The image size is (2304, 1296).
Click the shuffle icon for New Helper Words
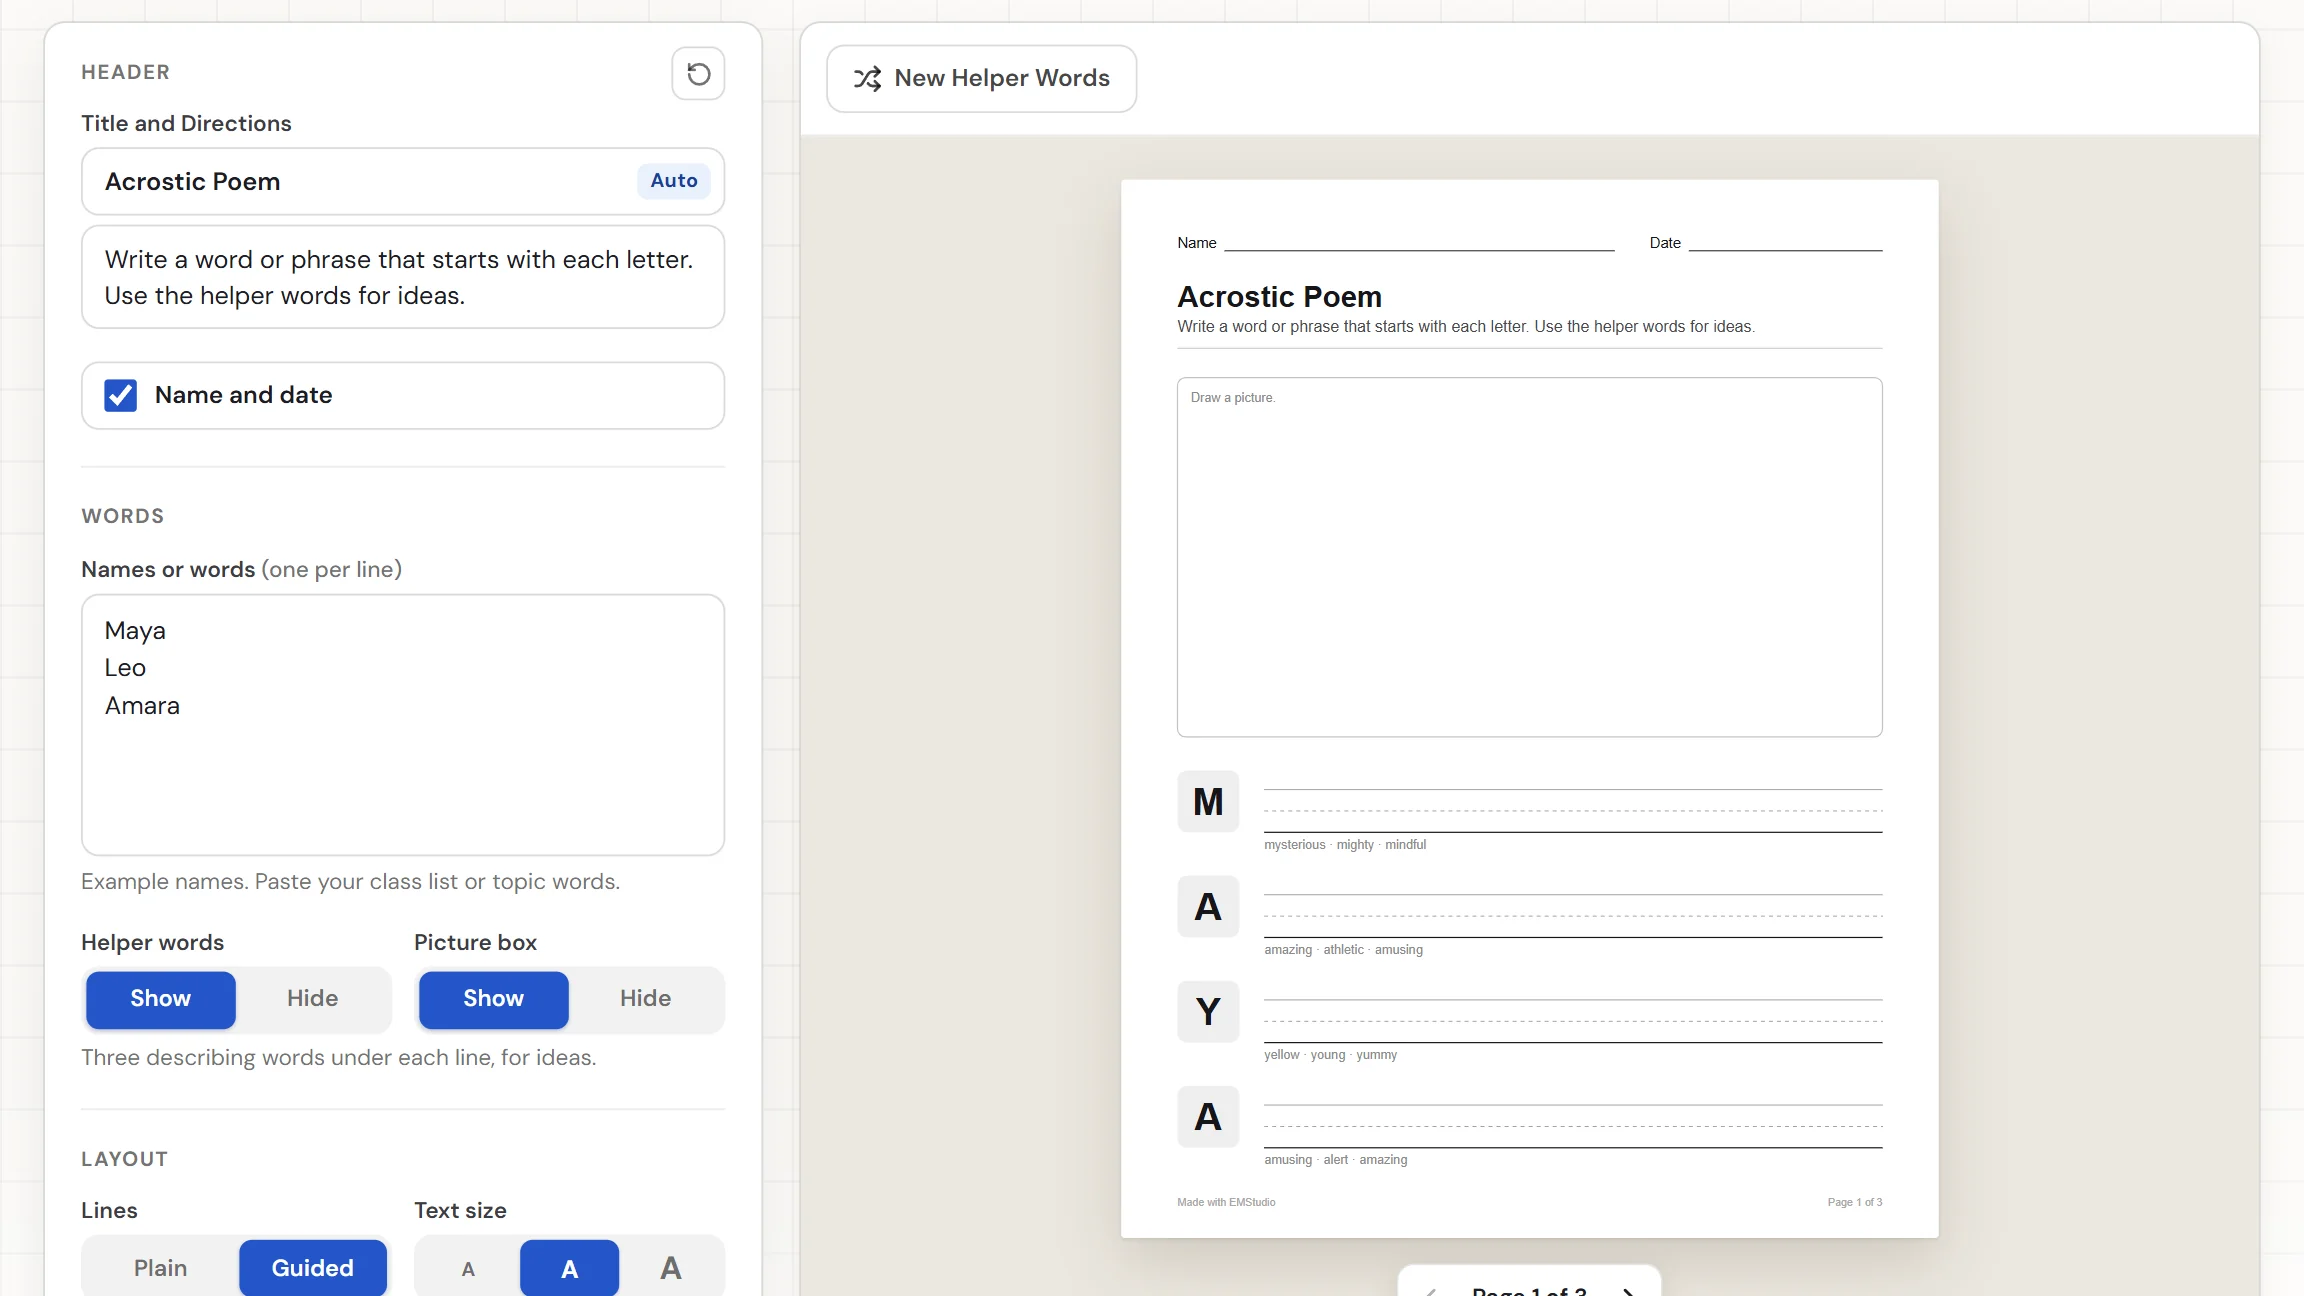tap(867, 79)
